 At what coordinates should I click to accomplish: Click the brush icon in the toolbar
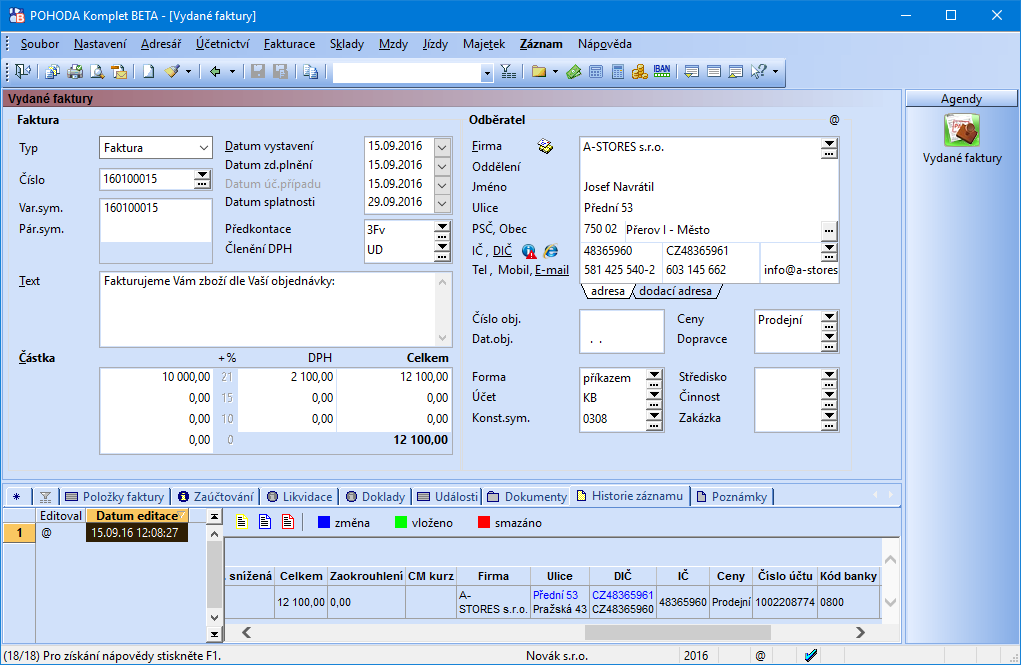pos(172,72)
